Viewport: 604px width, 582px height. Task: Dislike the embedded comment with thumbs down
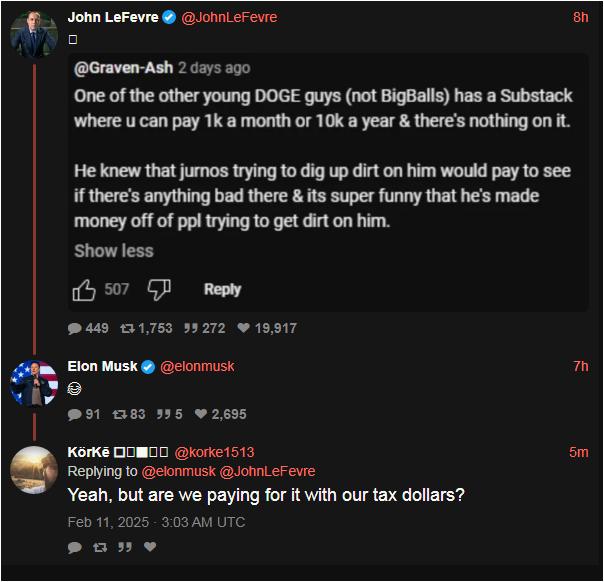click(x=159, y=289)
